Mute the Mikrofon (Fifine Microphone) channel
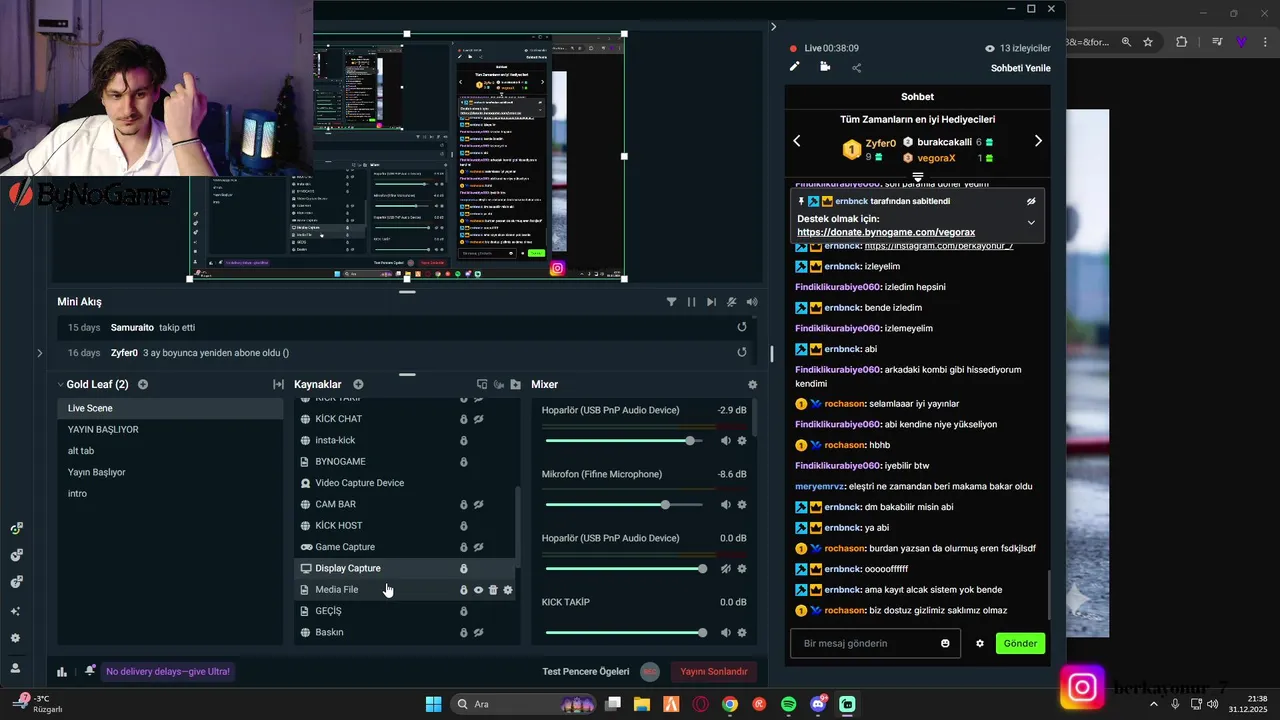 (x=726, y=505)
